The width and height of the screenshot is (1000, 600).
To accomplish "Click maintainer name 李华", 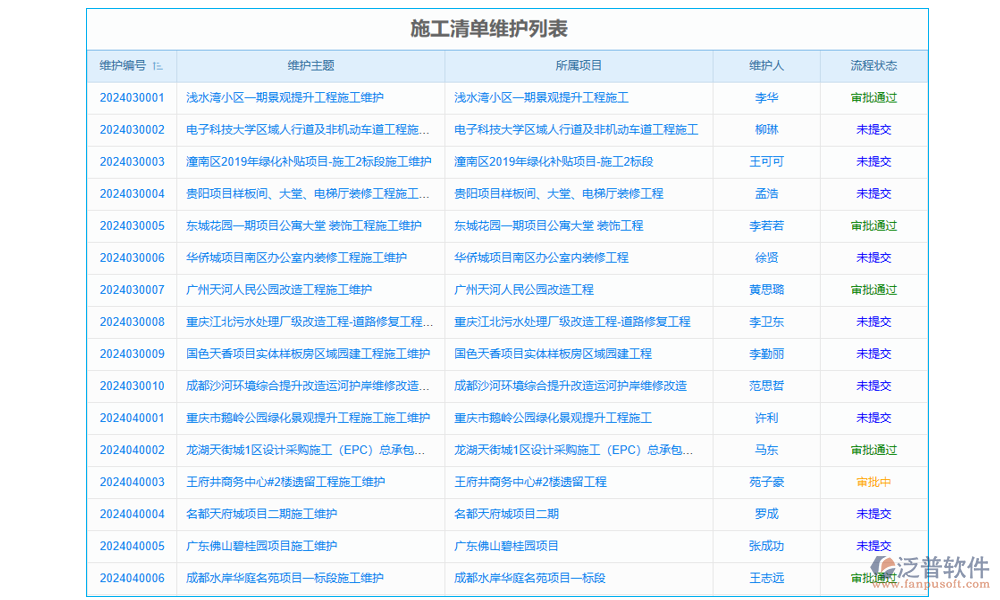I will 766,98.
